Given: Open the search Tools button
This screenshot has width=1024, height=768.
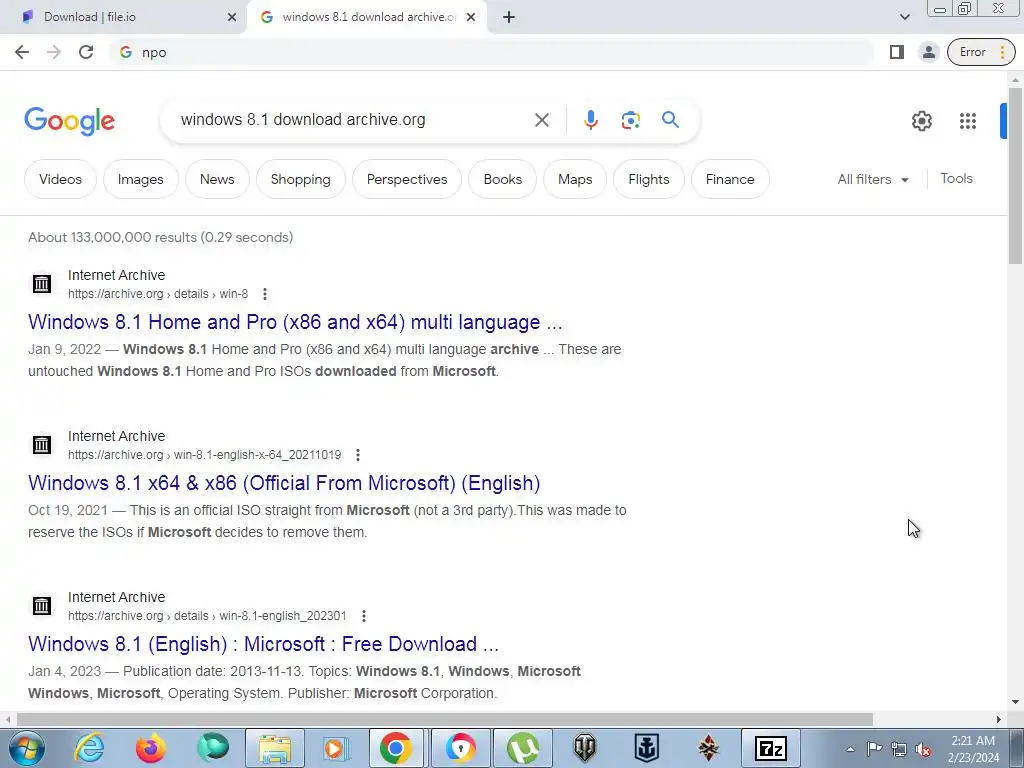Looking at the screenshot, I should (956, 178).
